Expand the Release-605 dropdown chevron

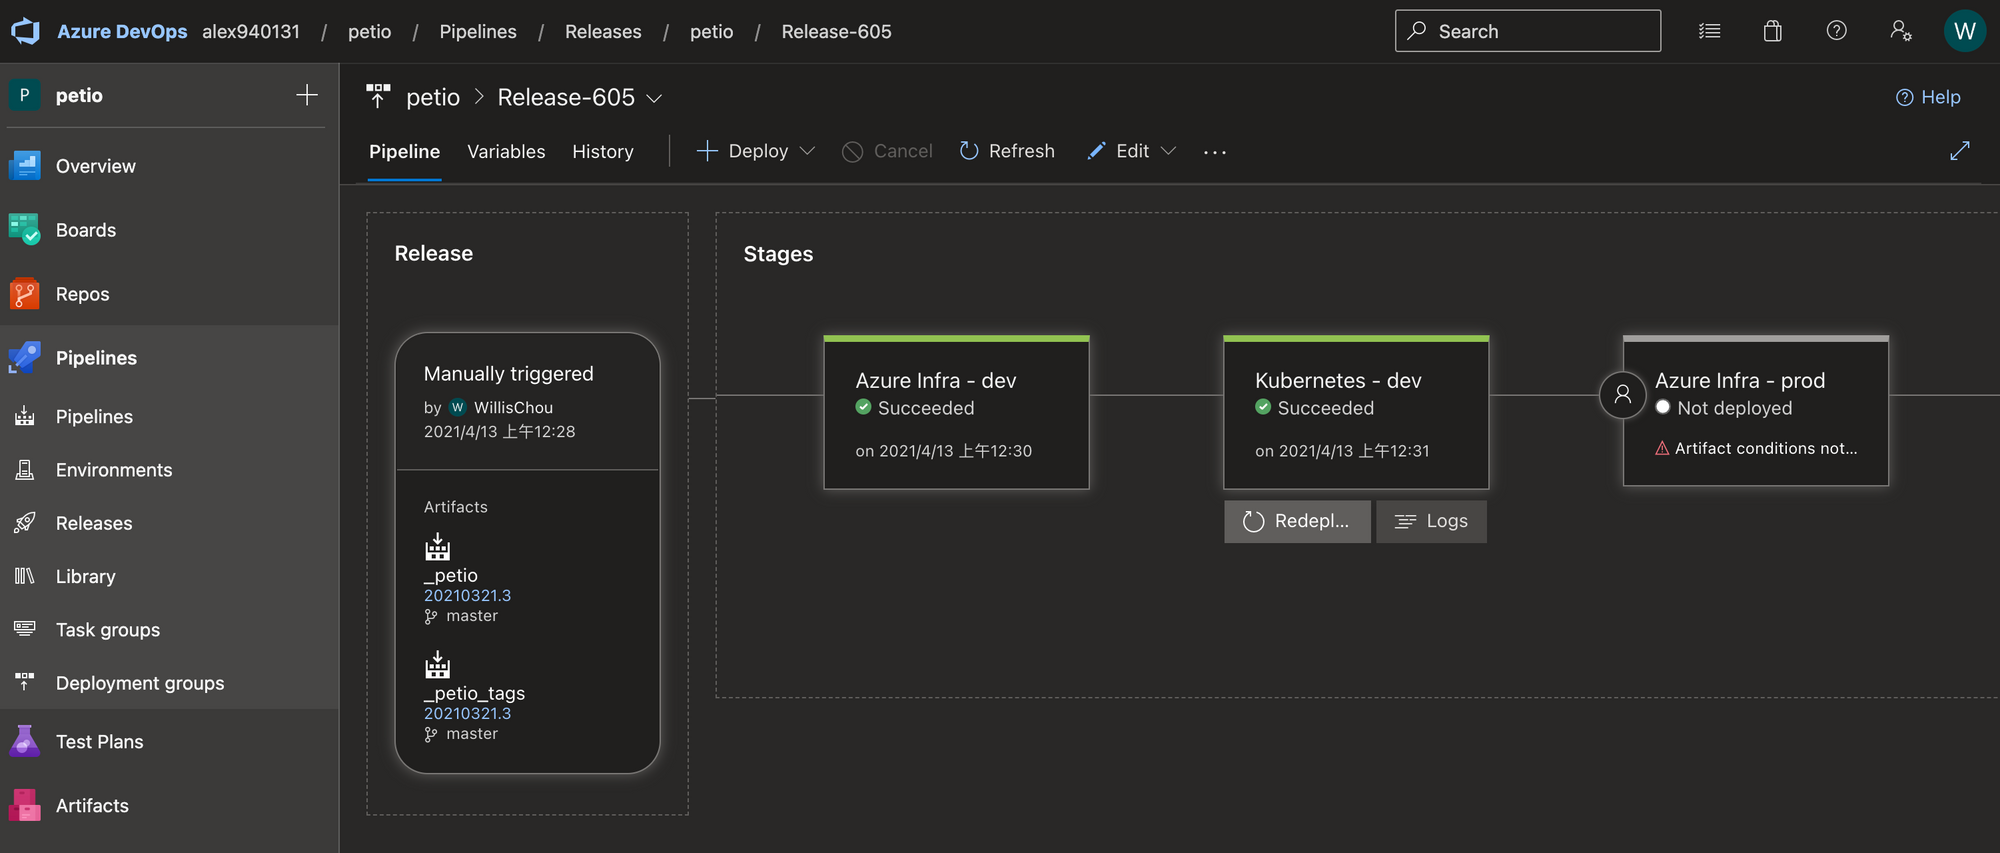pos(654,98)
